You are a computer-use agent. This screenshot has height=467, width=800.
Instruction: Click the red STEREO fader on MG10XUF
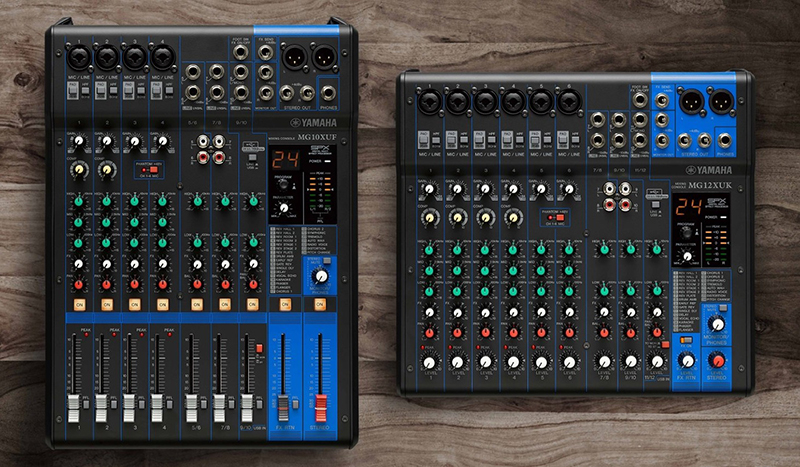320,407
